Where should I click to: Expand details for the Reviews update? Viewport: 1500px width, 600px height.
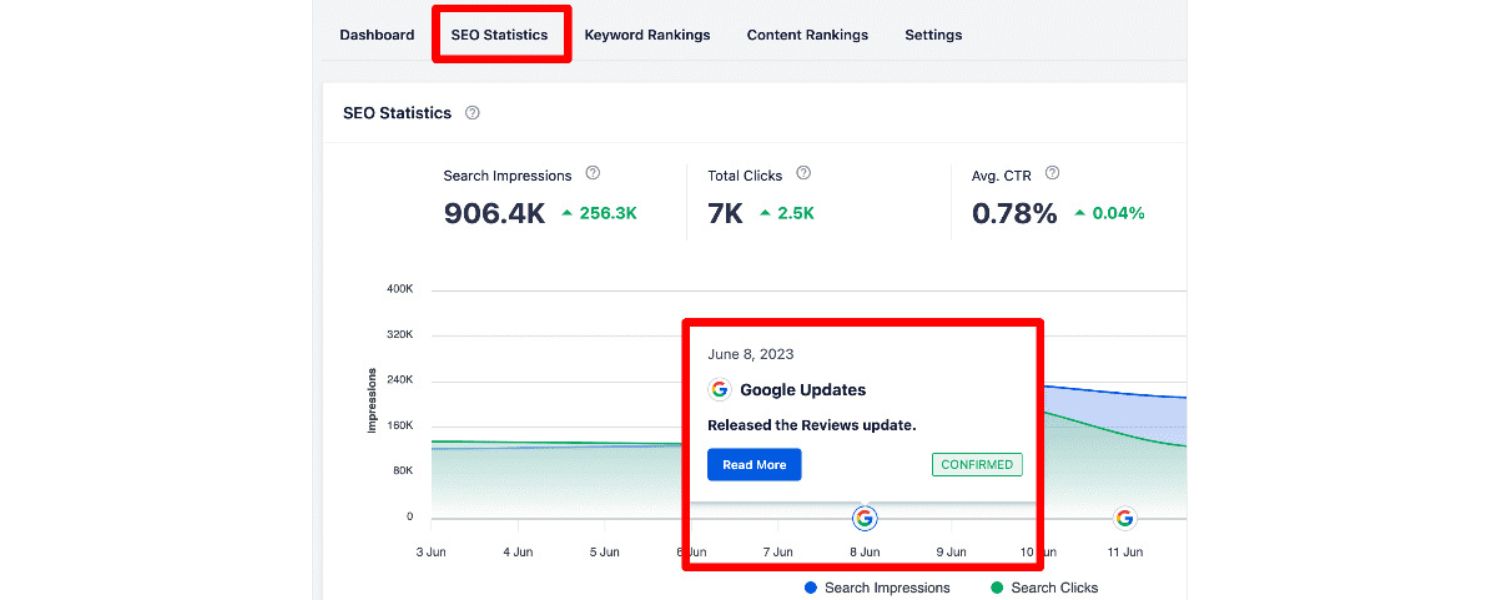pyautogui.click(x=754, y=464)
